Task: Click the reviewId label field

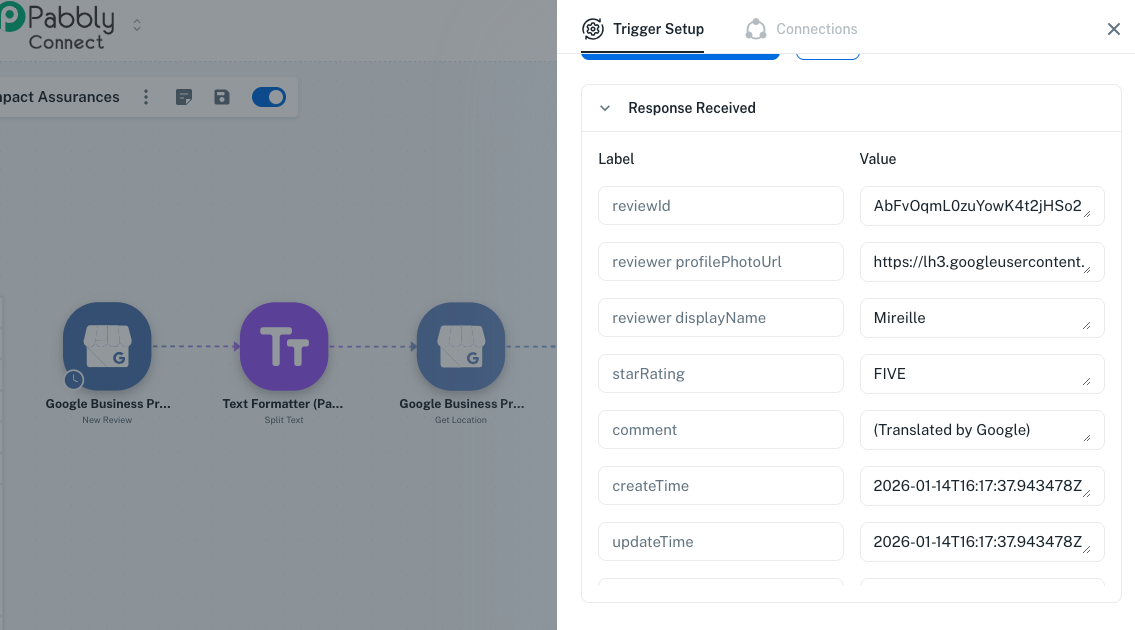Action: pyautogui.click(x=720, y=206)
